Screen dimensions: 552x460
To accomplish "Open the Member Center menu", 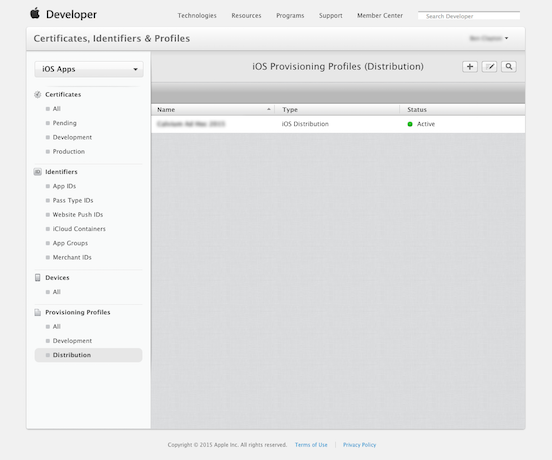I will pyautogui.click(x=380, y=15).
